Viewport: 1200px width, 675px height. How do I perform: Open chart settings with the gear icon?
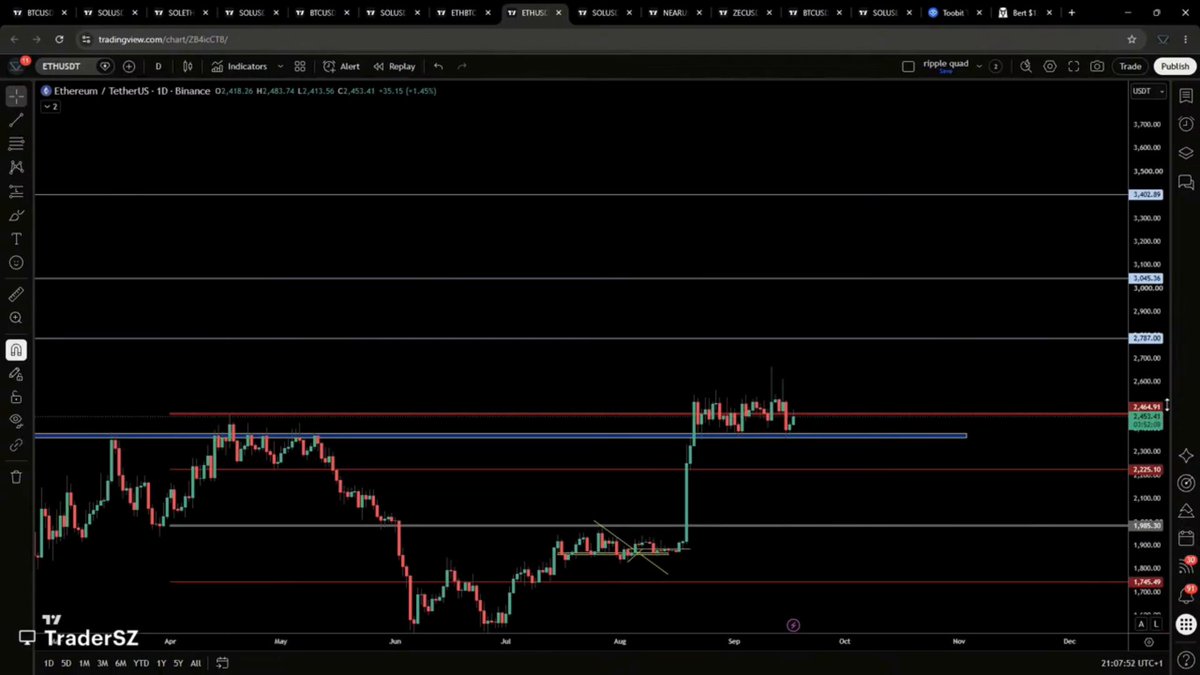[x=1049, y=66]
